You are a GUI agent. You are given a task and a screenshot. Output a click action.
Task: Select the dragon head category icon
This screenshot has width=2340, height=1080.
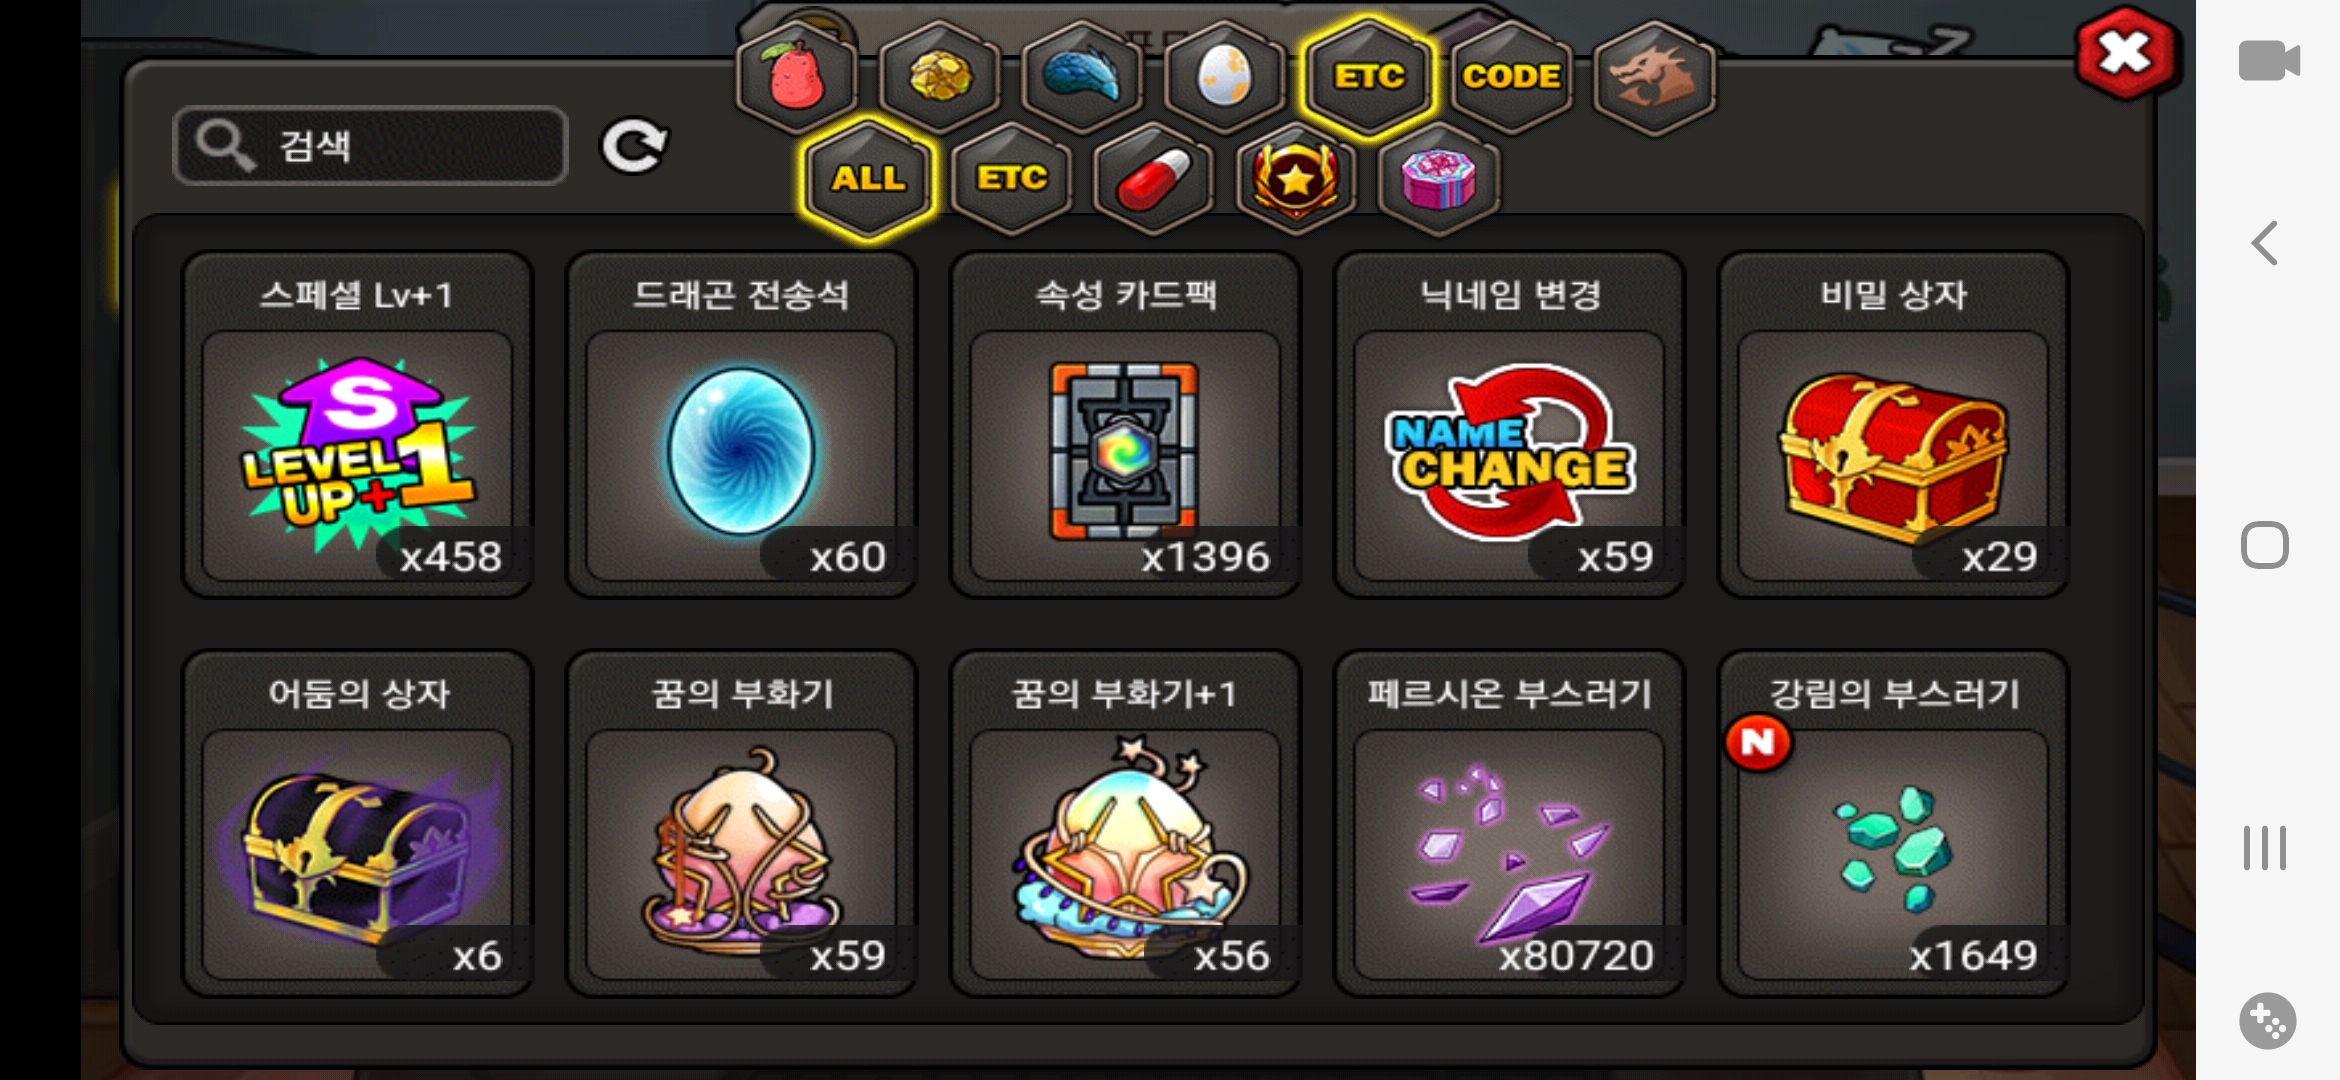[x=1654, y=77]
